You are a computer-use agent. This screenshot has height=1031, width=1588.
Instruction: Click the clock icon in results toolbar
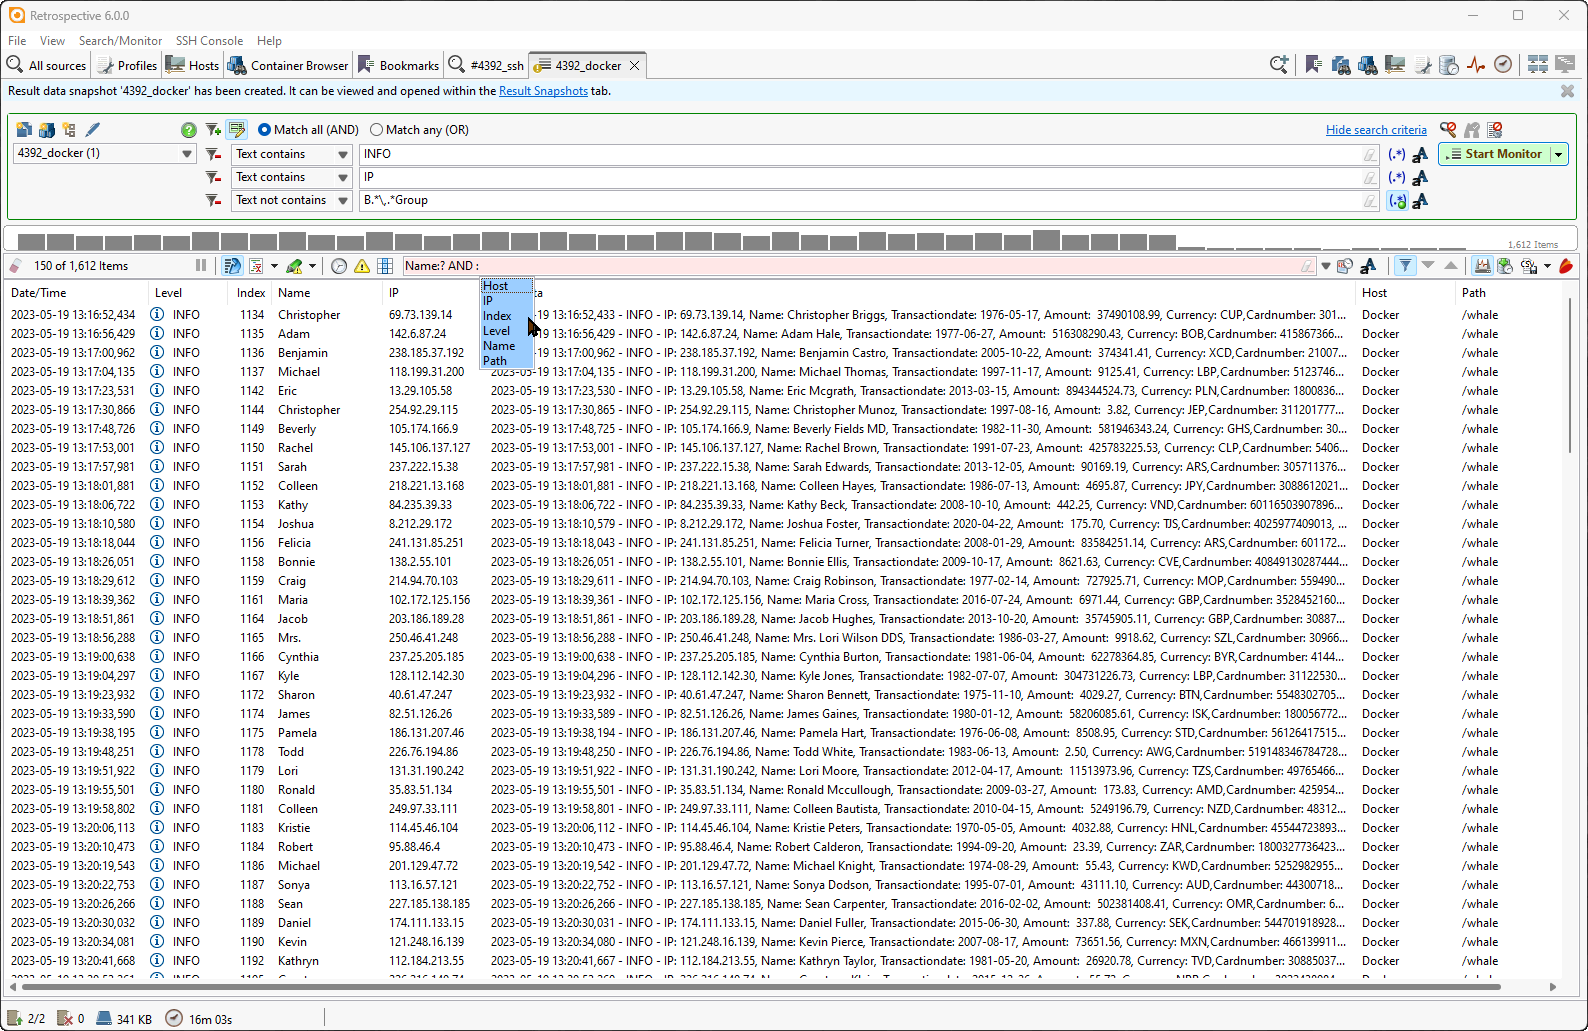(339, 266)
